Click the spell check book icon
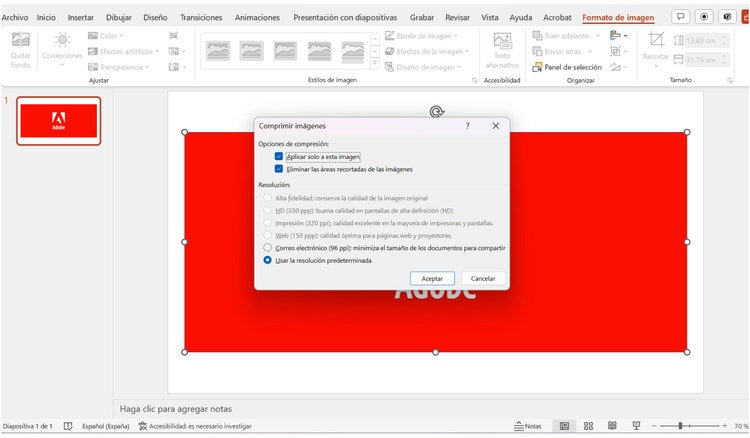This screenshot has width=750, height=438. tap(68, 426)
